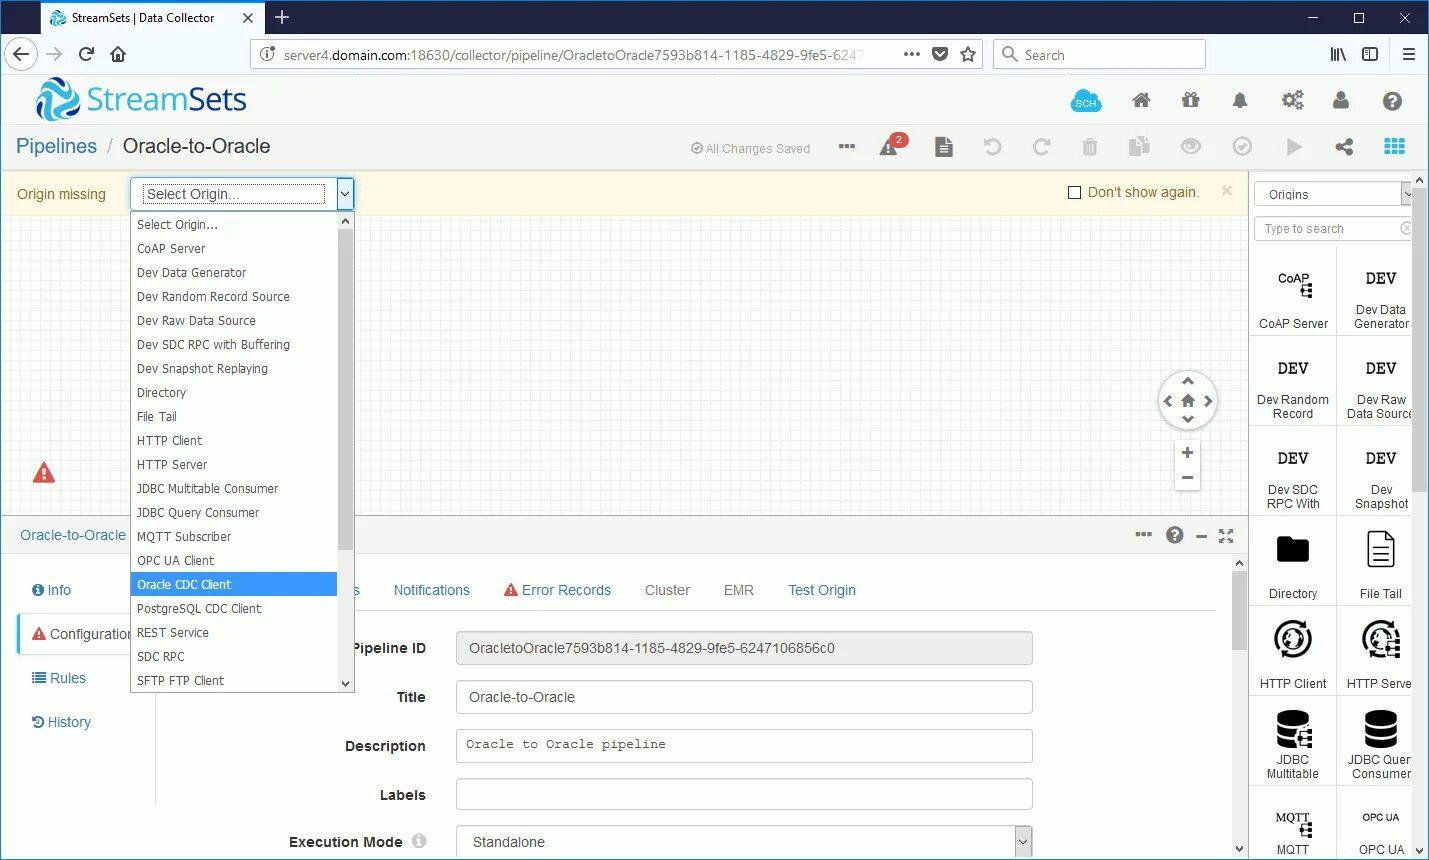Focus the stage library Type to search box

(1332, 229)
